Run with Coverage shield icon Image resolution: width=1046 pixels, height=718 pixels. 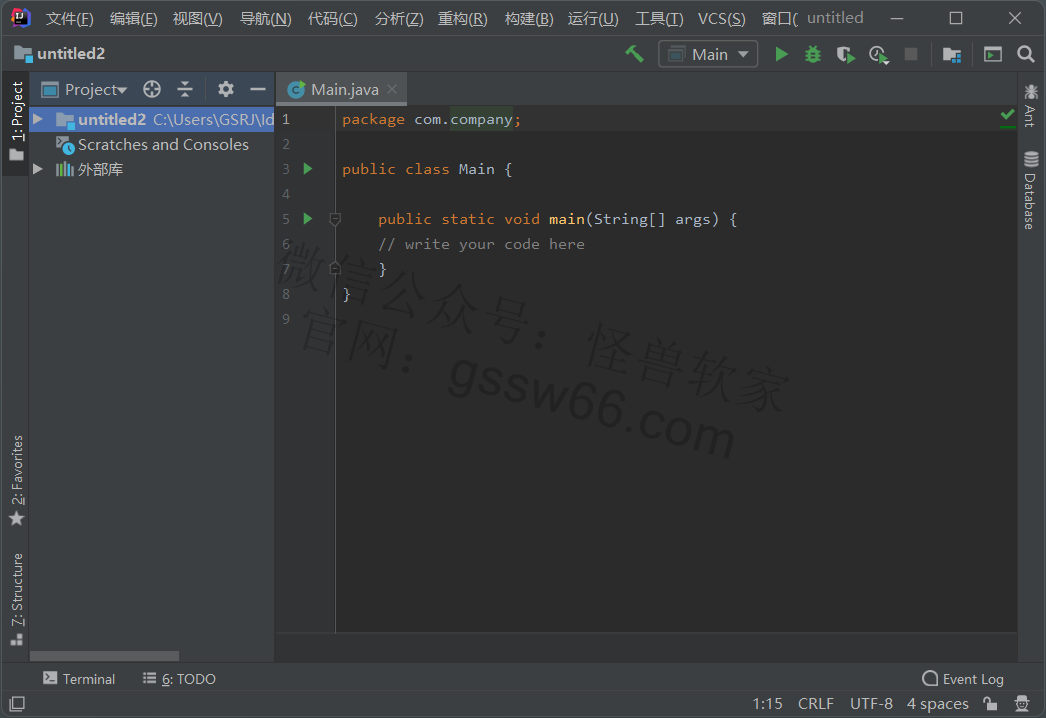coord(845,54)
